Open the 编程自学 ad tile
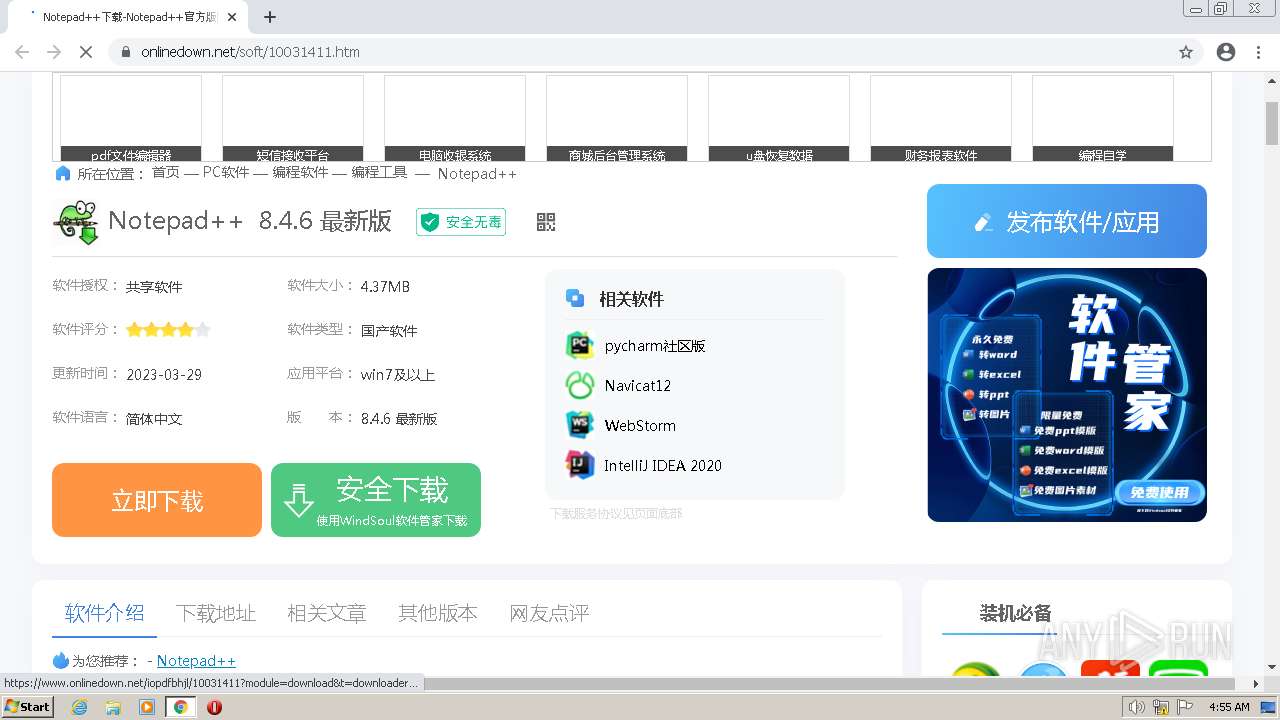The image size is (1280, 720). tap(1103, 118)
